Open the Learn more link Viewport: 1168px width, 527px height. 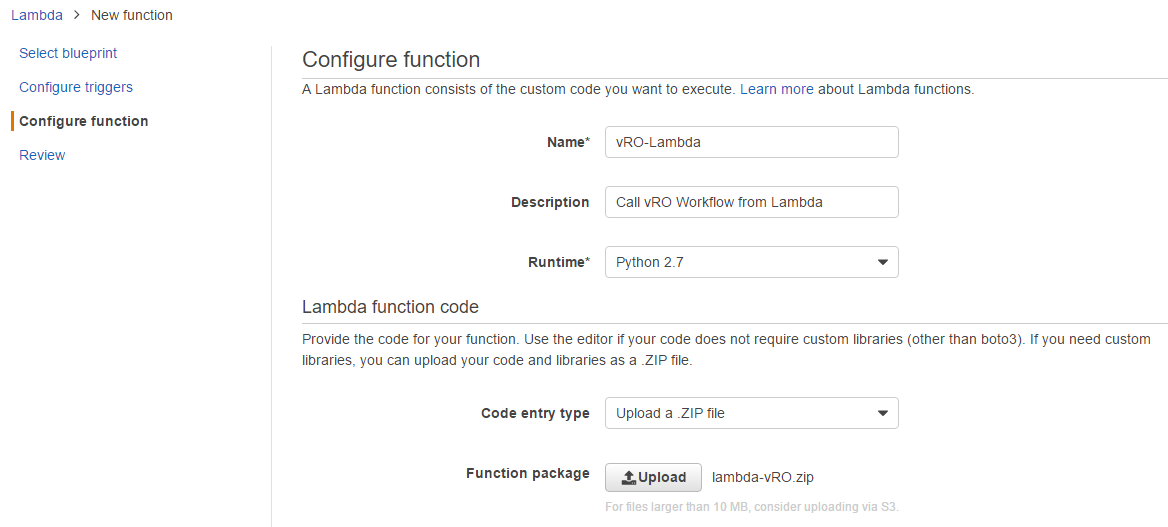(x=776, y=89)
